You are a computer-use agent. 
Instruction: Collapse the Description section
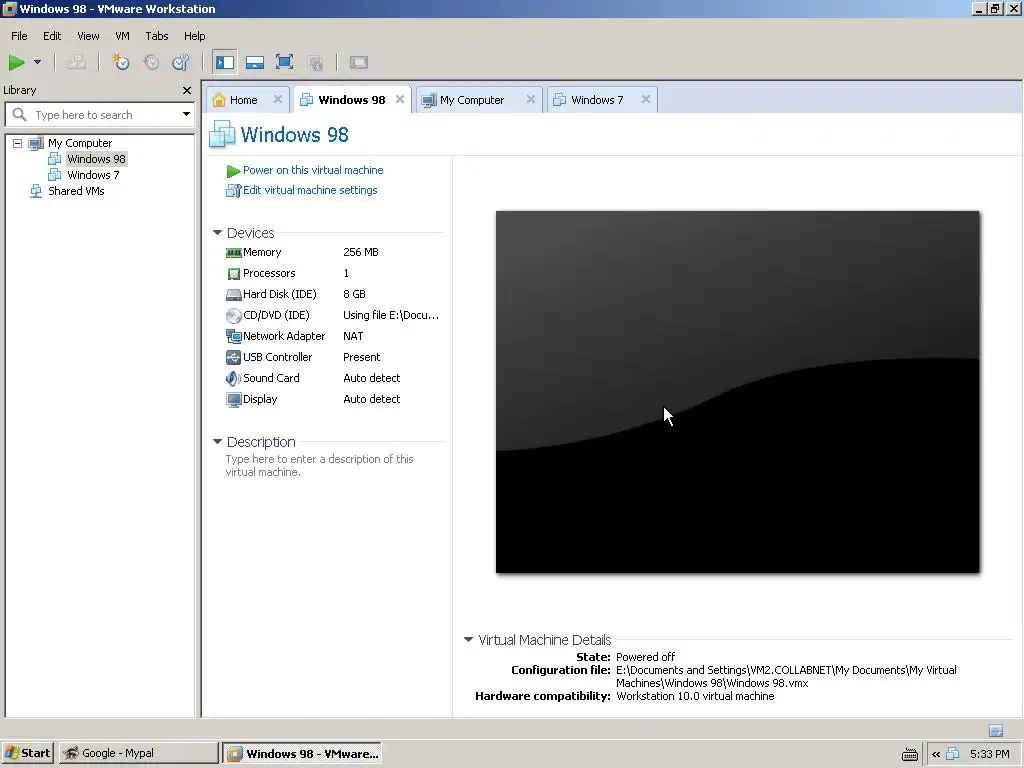coord(217,441)
